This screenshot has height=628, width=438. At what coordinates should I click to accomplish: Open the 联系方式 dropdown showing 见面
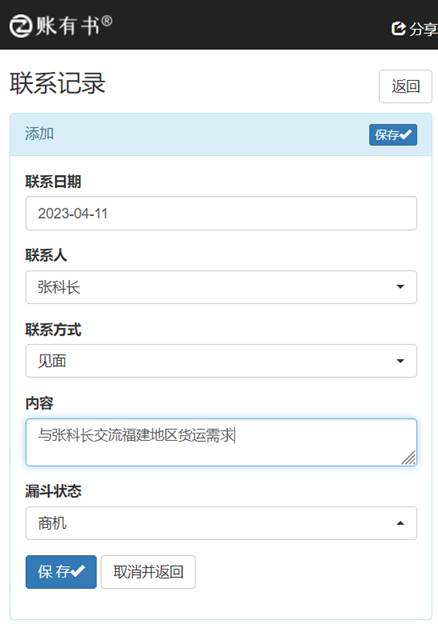[x=221, y=361]
